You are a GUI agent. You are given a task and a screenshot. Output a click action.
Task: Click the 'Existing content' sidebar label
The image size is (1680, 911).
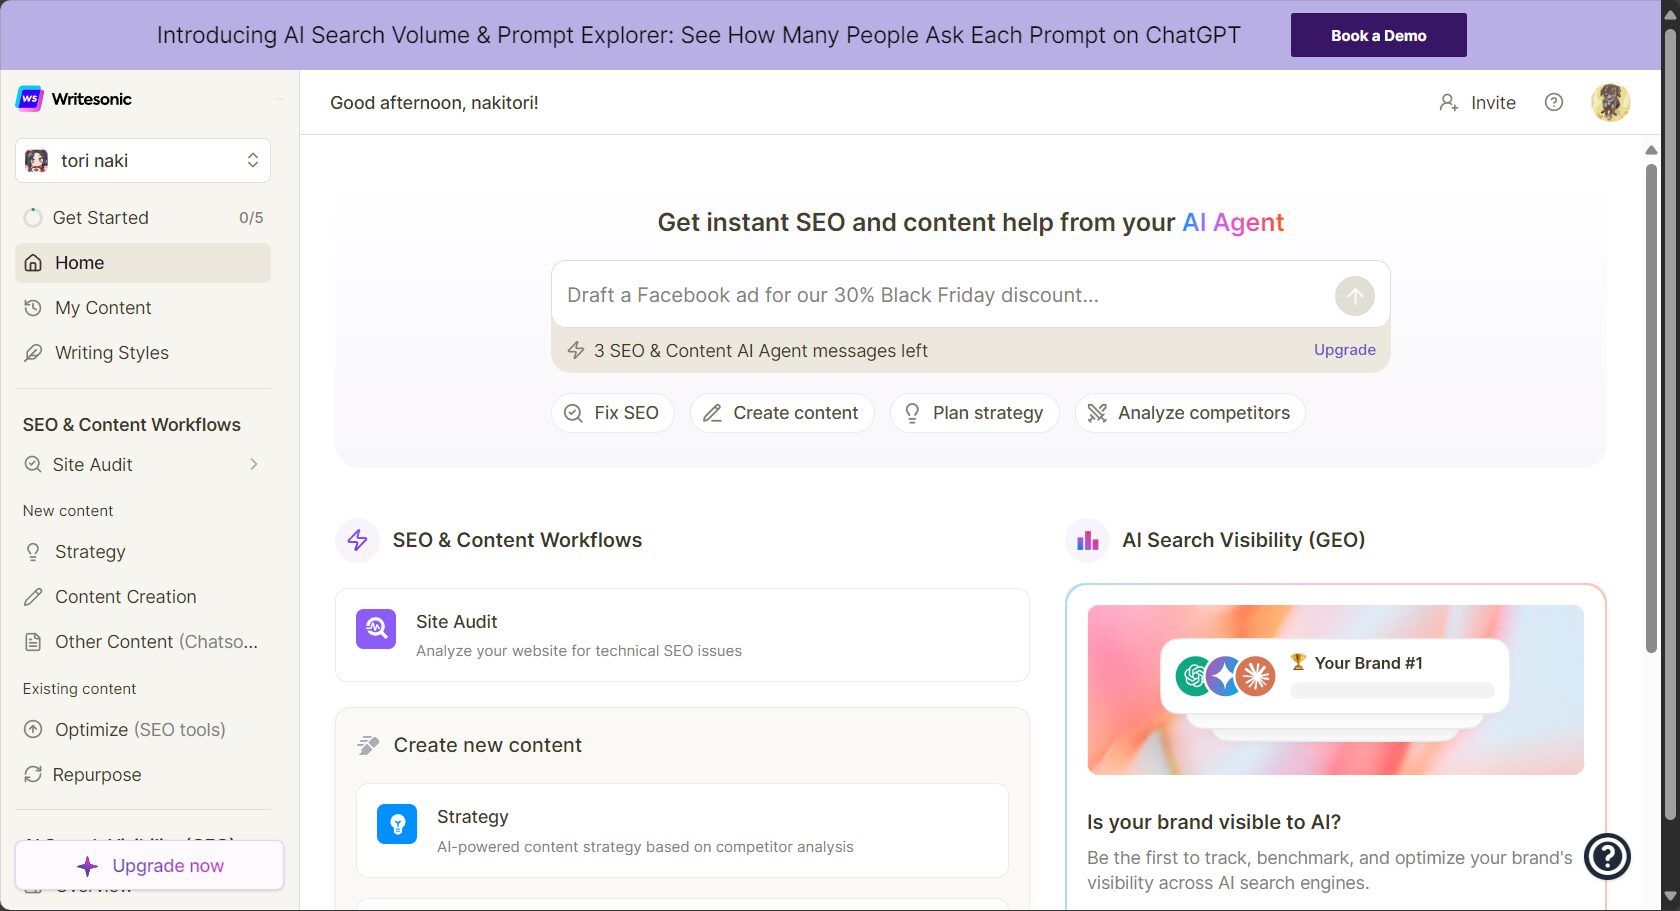click(79, 689)
